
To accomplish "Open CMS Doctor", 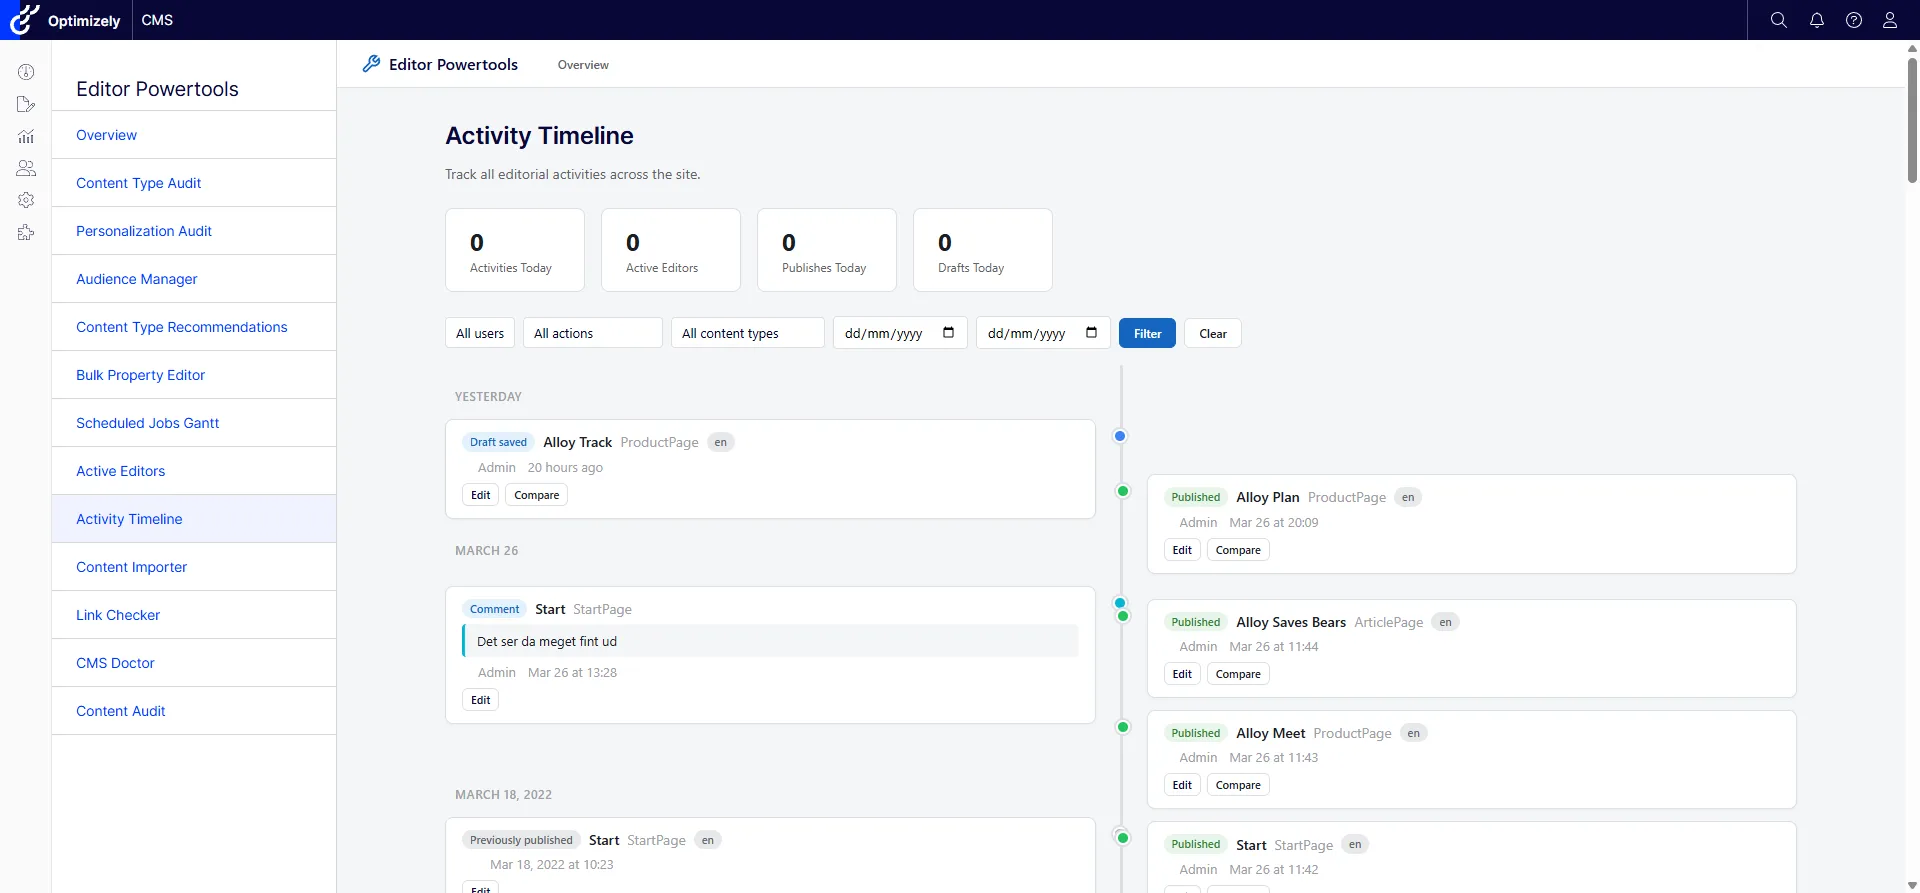I will click(x=194, y=663).
